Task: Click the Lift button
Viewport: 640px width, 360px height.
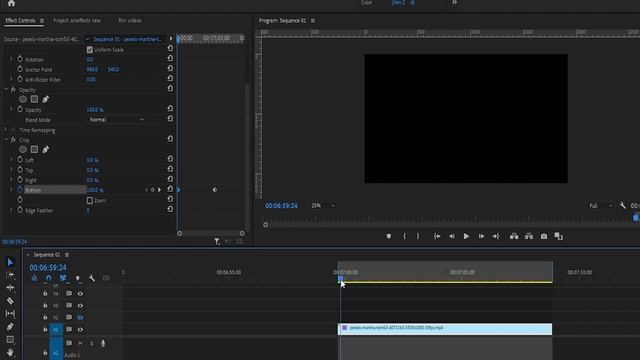Action: (514, 236)
